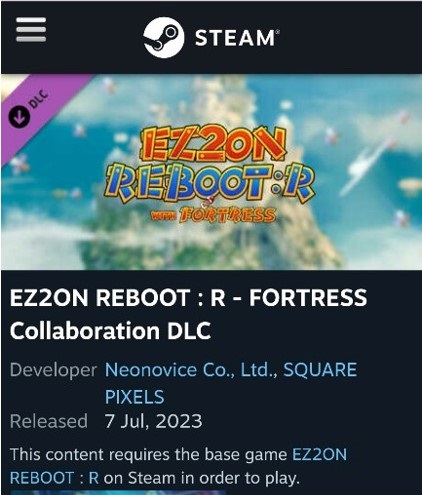Viewport: 422px width, 495px height.
Task: Open the hamburger navigation menu
Action: coord(31,30)
